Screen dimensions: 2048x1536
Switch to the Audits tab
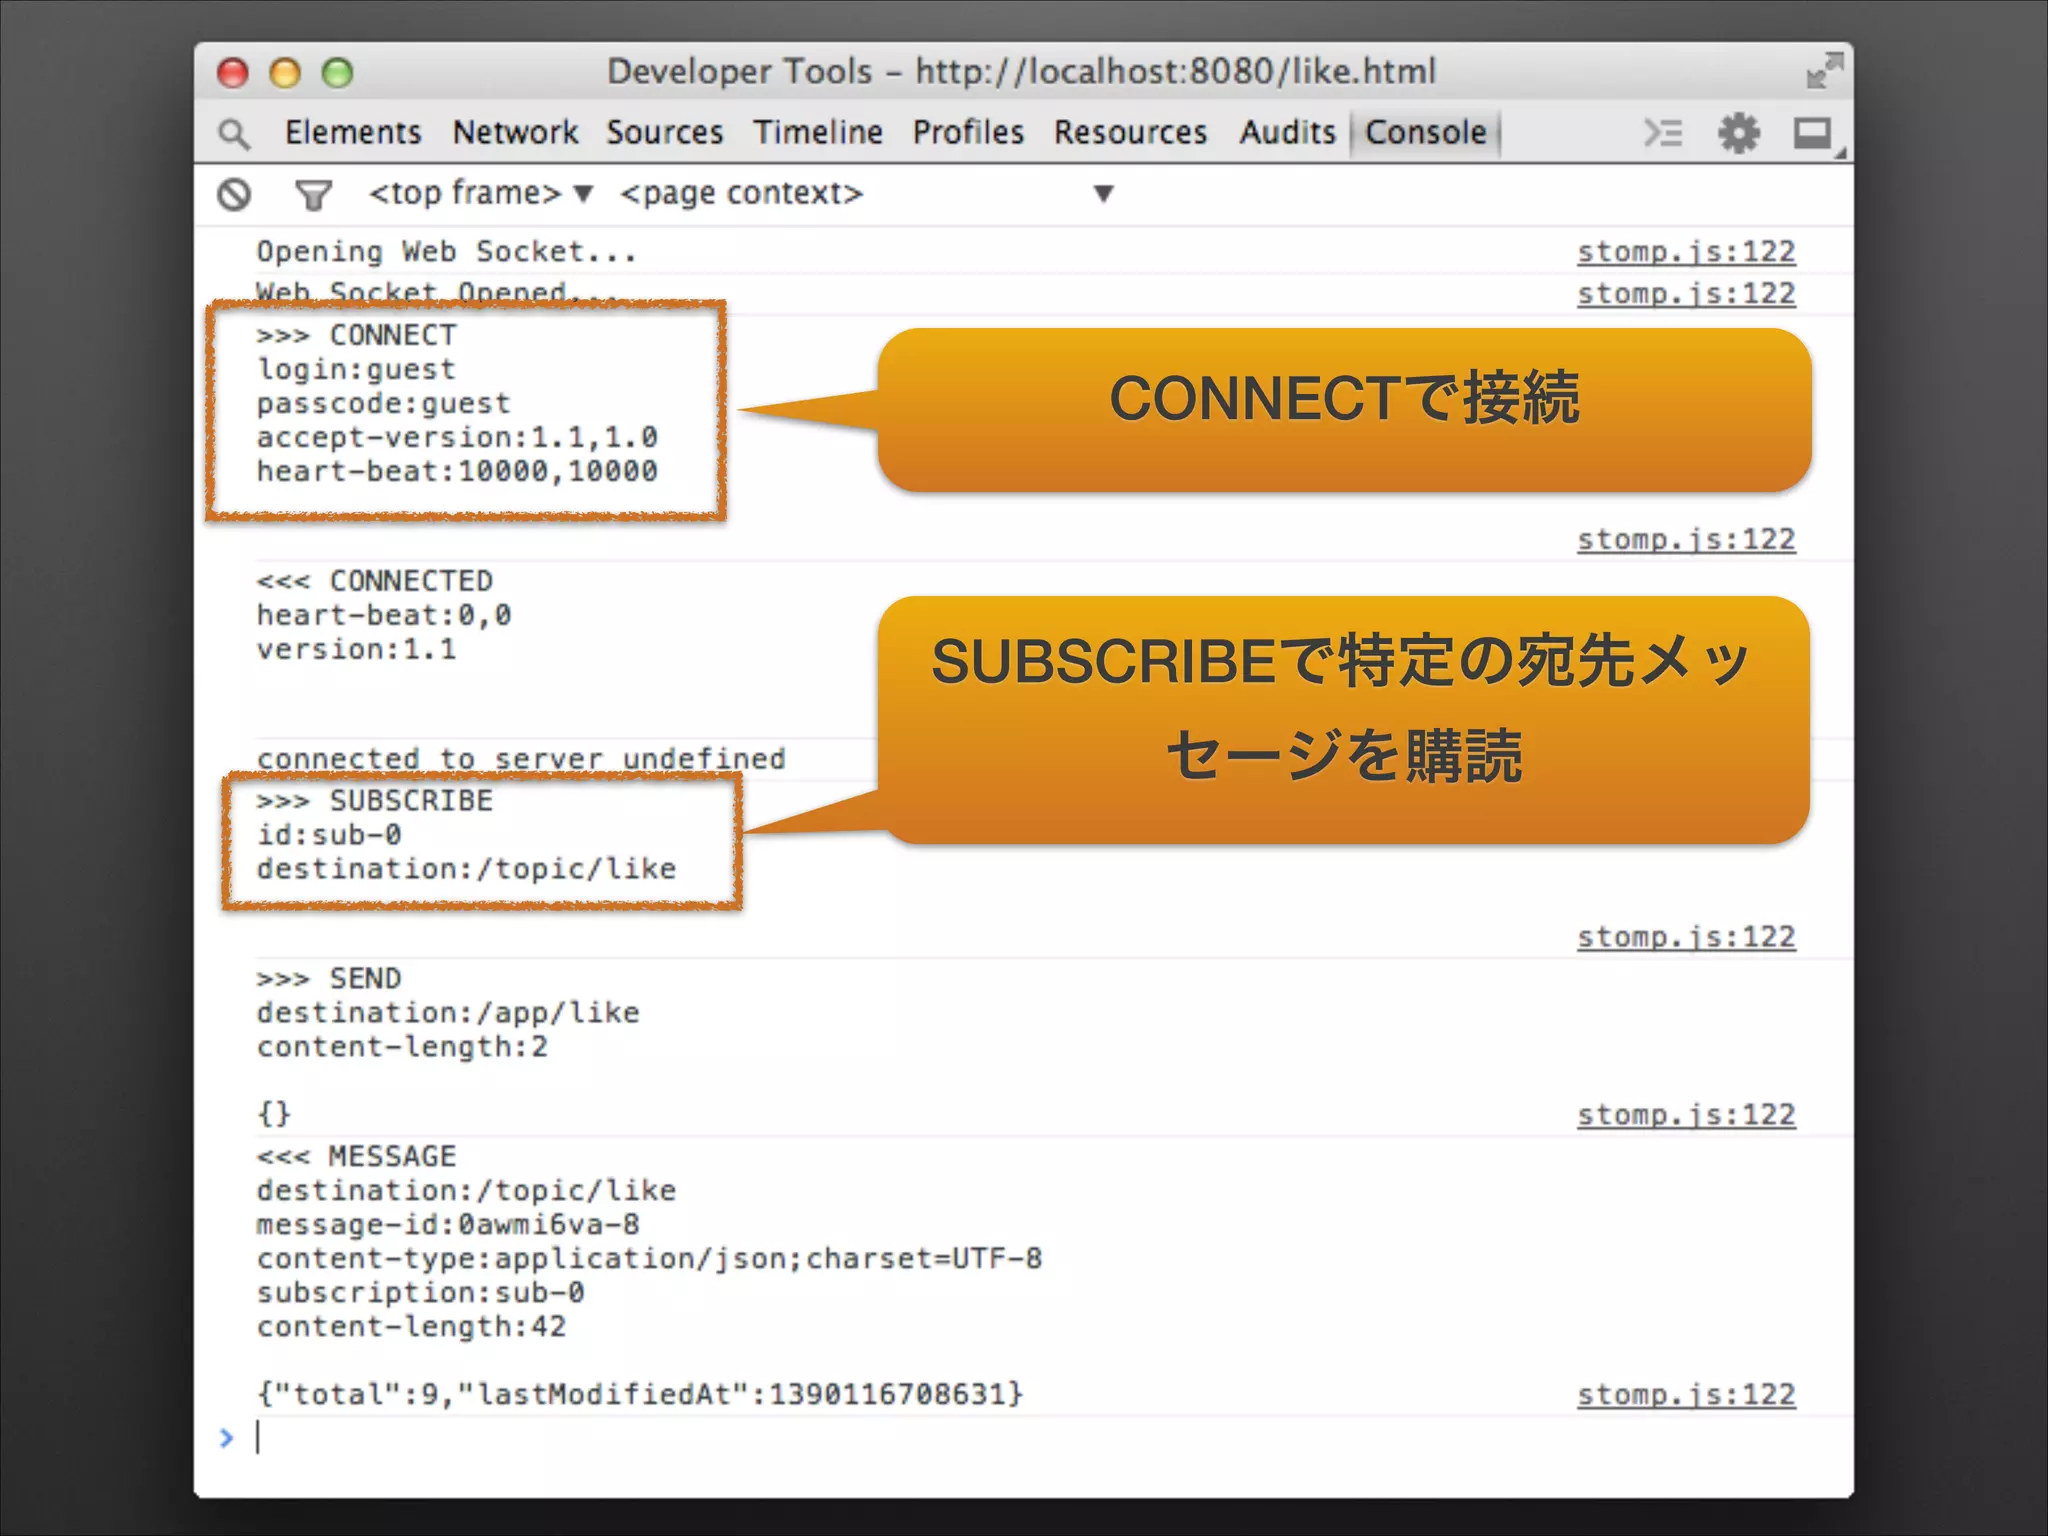pyautogui.click(x=1288, y=132)
